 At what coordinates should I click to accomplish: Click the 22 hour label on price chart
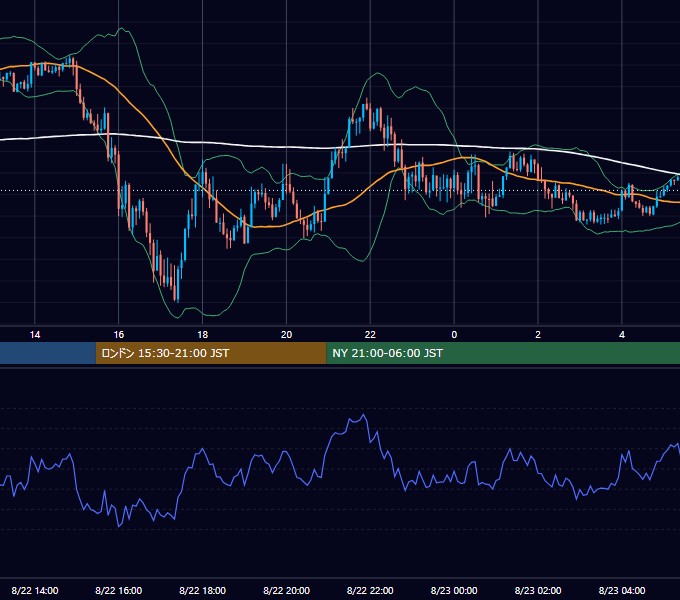coord(370,335)
